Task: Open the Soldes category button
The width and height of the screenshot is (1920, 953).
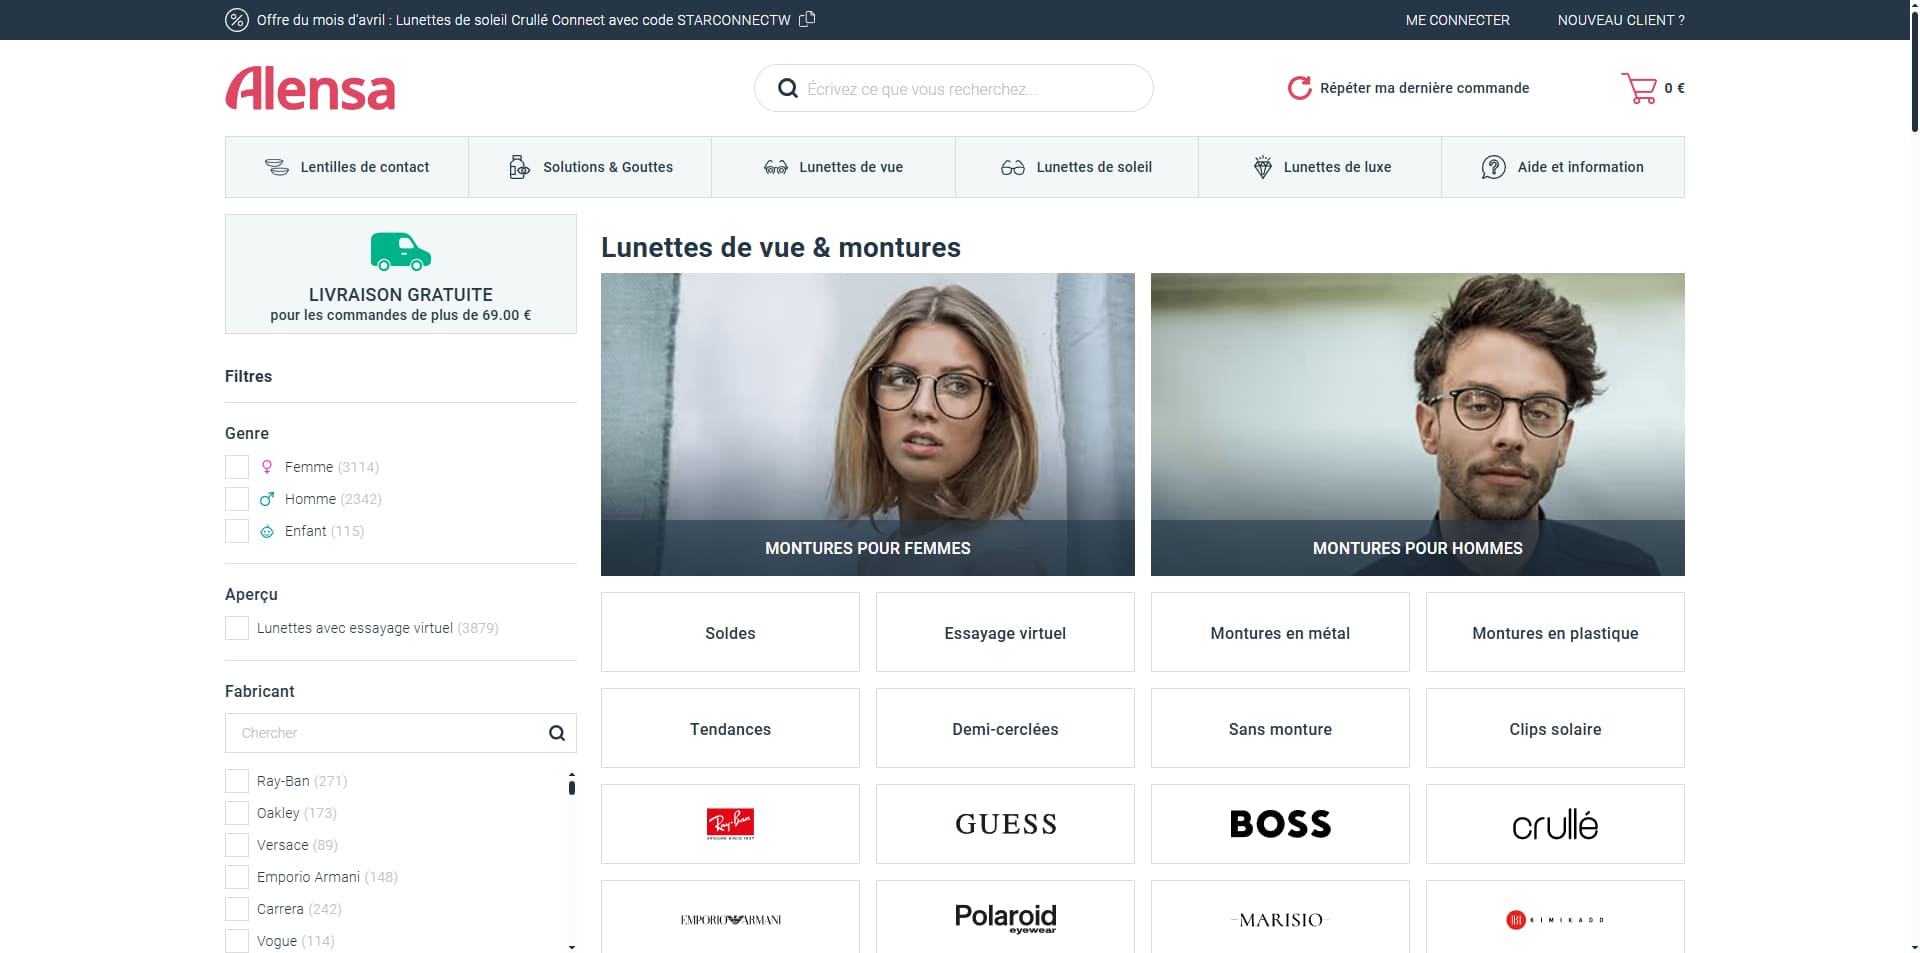Action: click(x=730, y=632)
